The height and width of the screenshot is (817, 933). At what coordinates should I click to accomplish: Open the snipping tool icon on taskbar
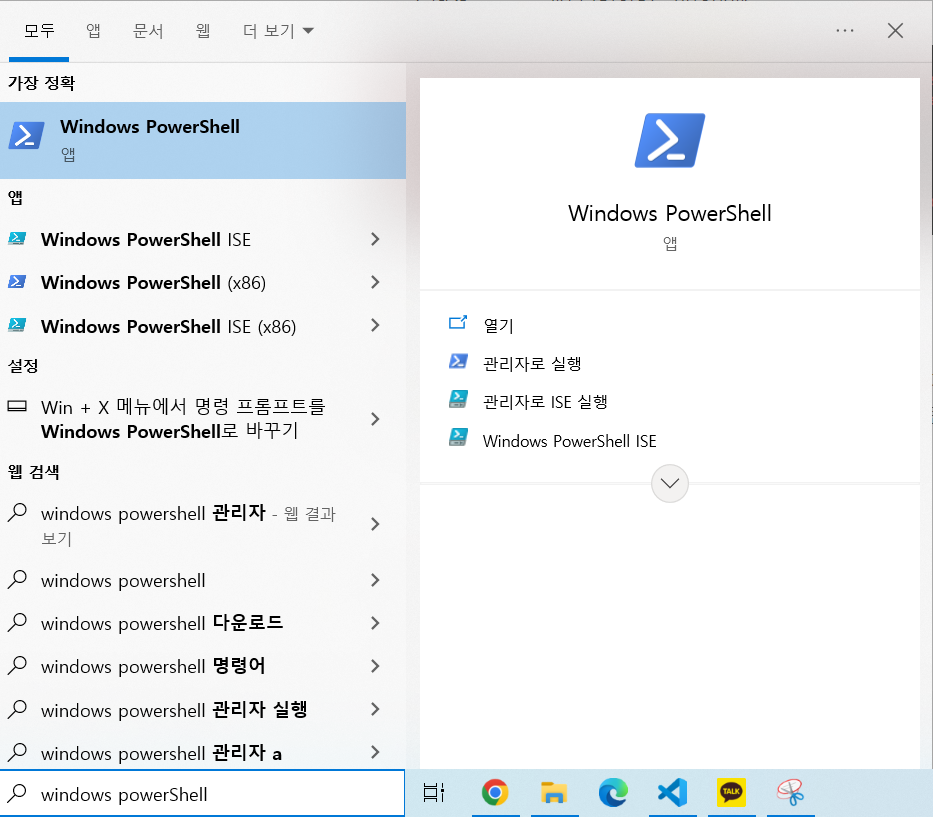(x=790, y=793)
